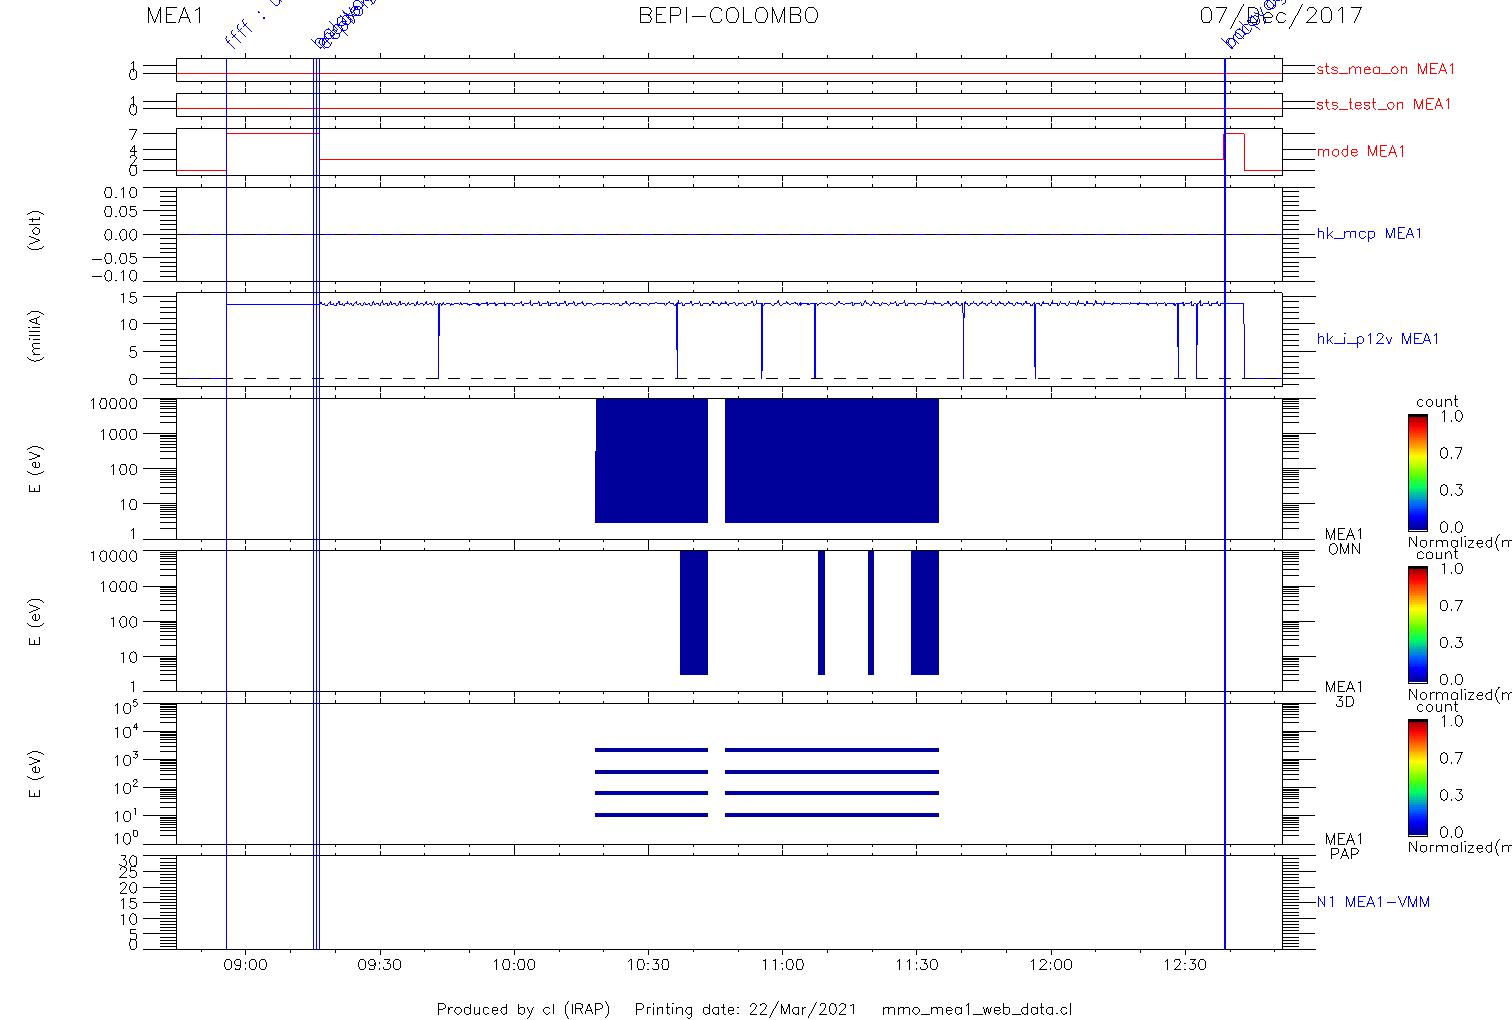Viewport: 1512px width, 1020px height.
Task: Click the hk_mcp MEA1 legend label
Action: (x=1369, y=234)
